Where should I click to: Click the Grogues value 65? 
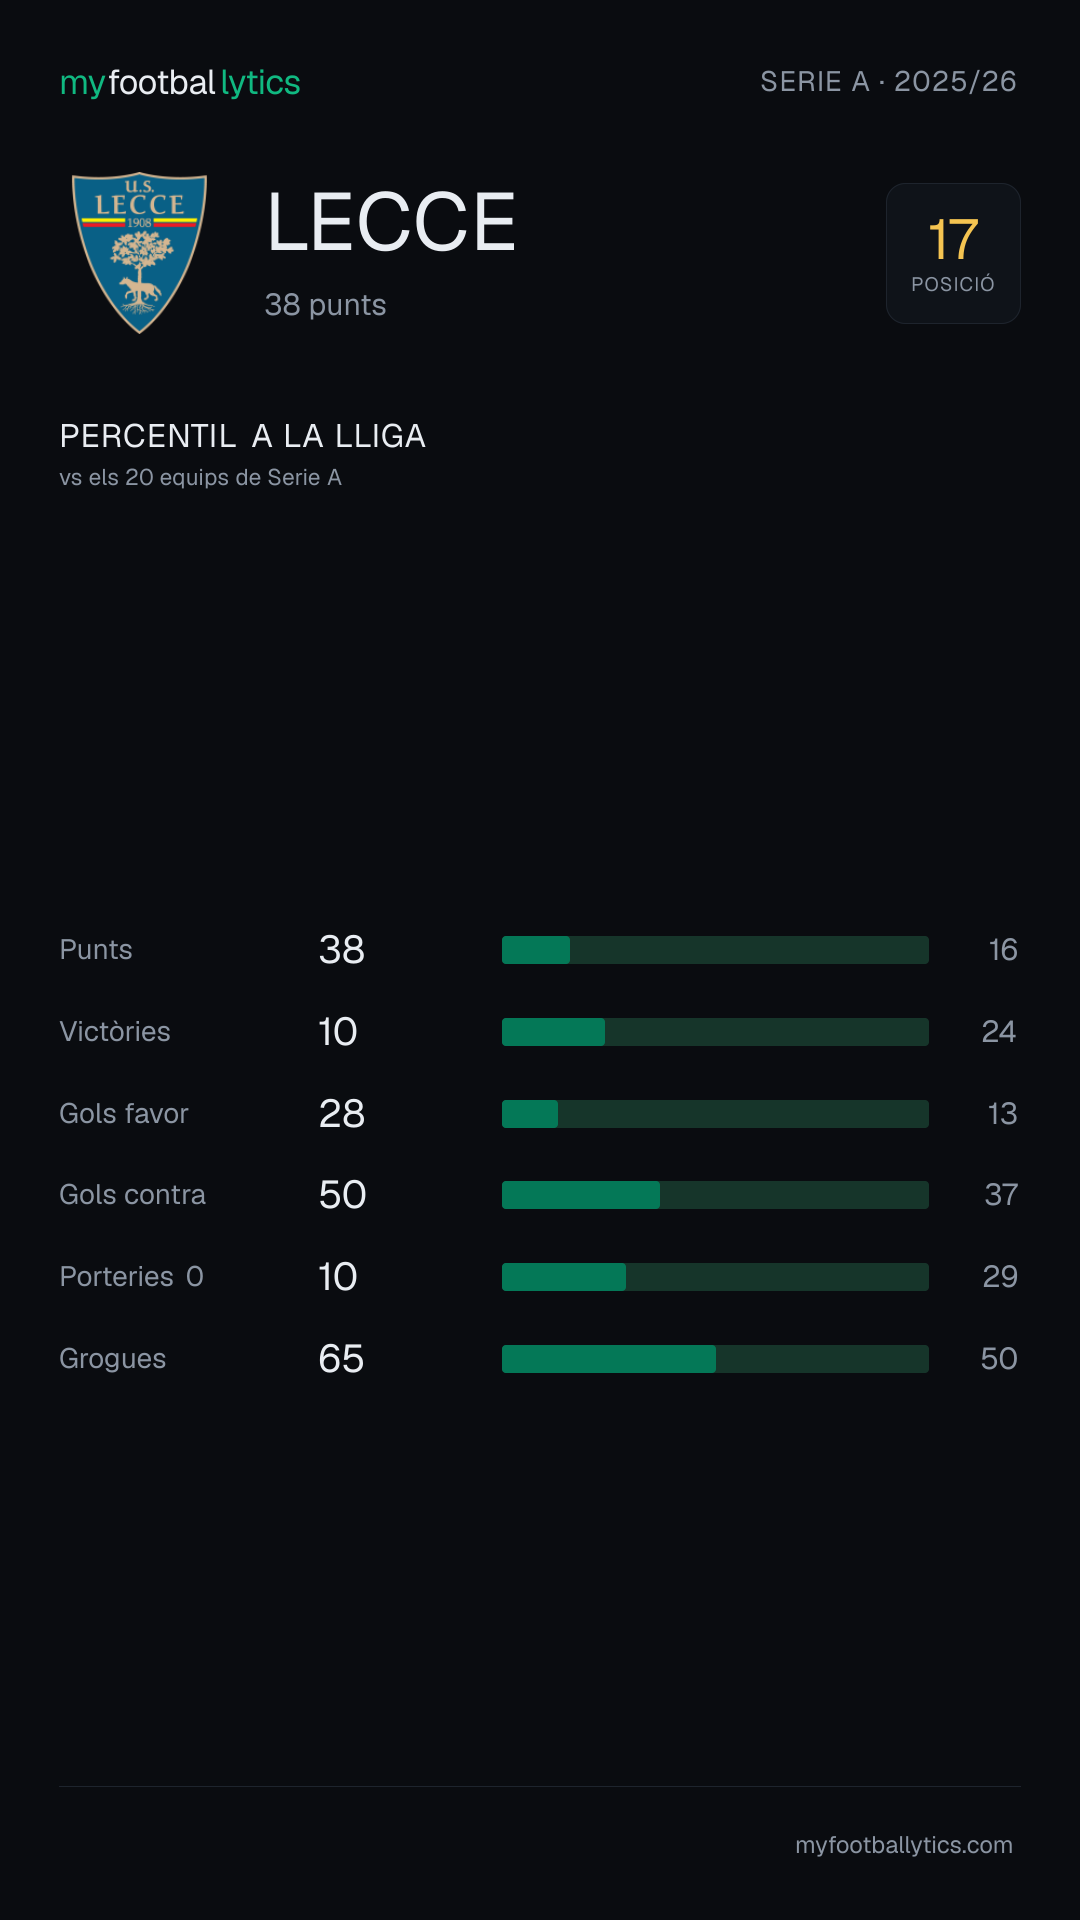(341, 1359)
